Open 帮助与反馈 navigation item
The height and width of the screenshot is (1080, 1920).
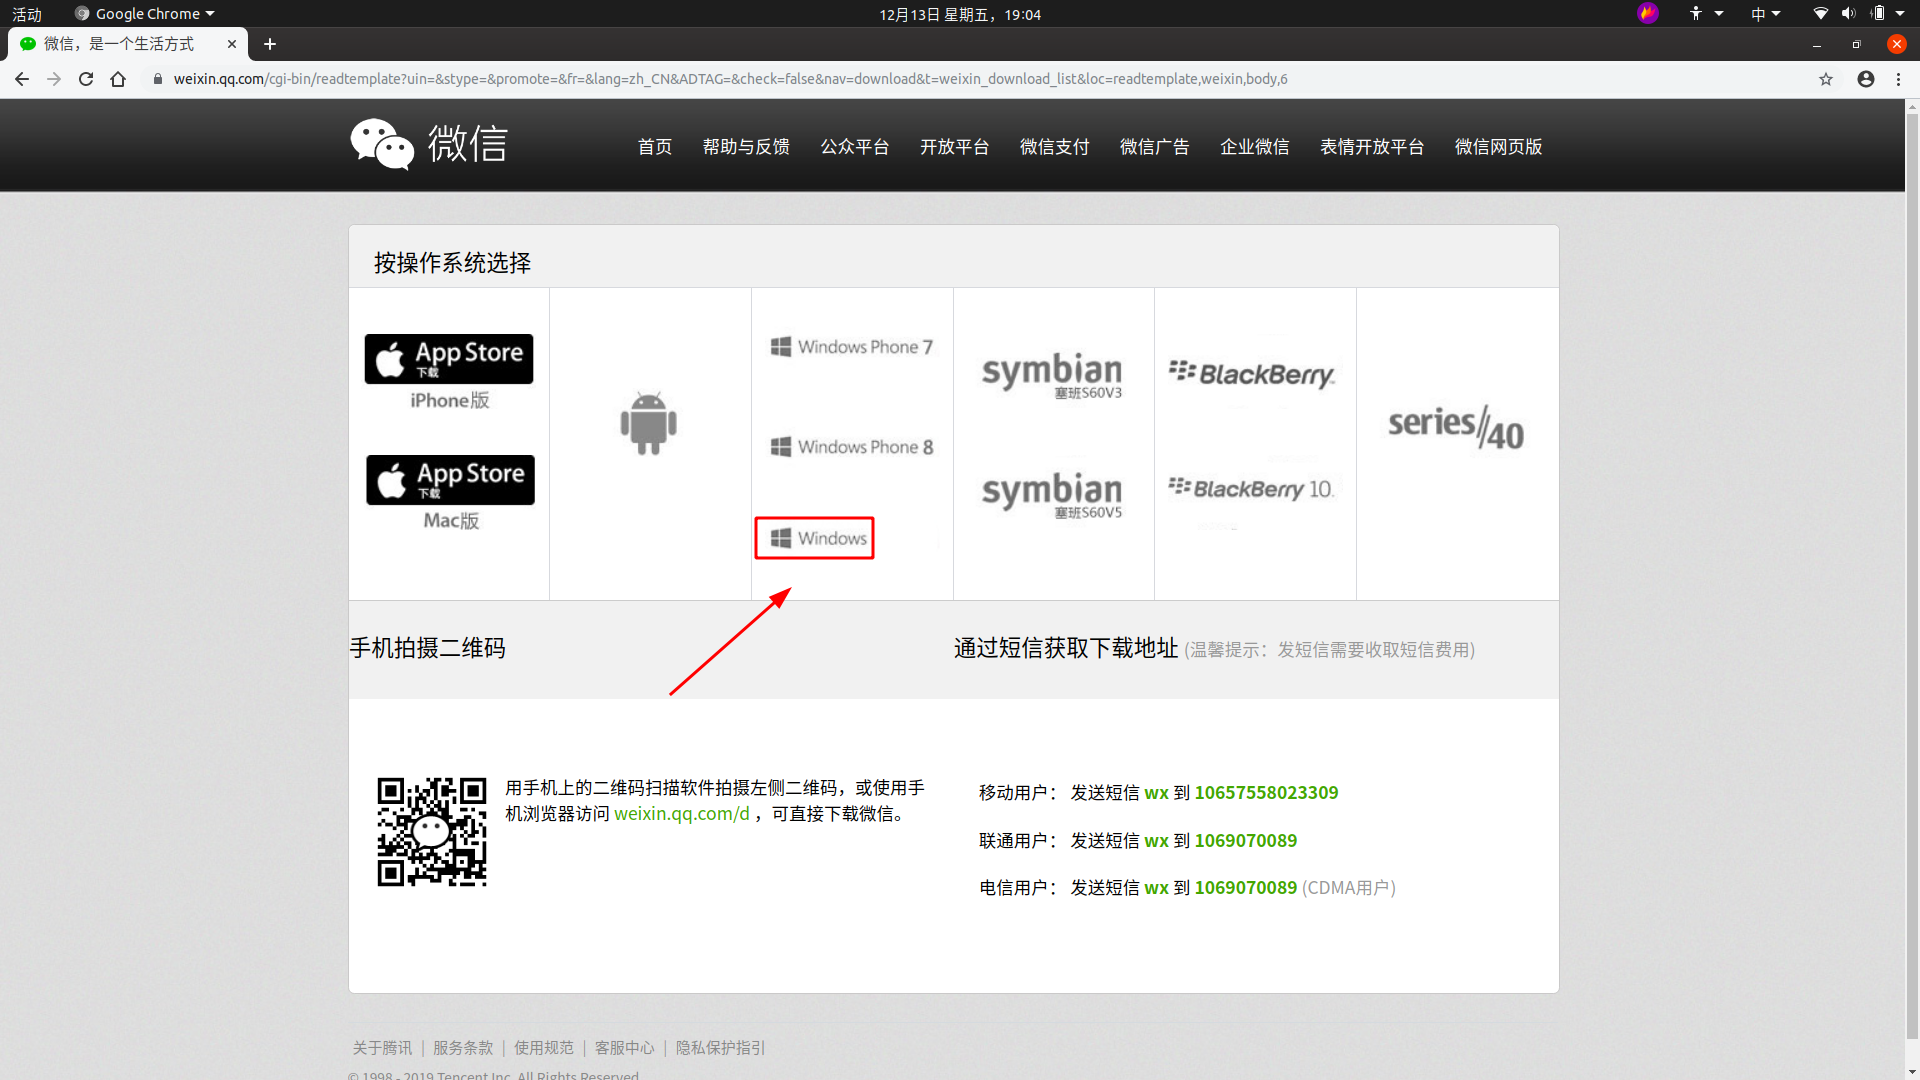[x=746, y=147]
